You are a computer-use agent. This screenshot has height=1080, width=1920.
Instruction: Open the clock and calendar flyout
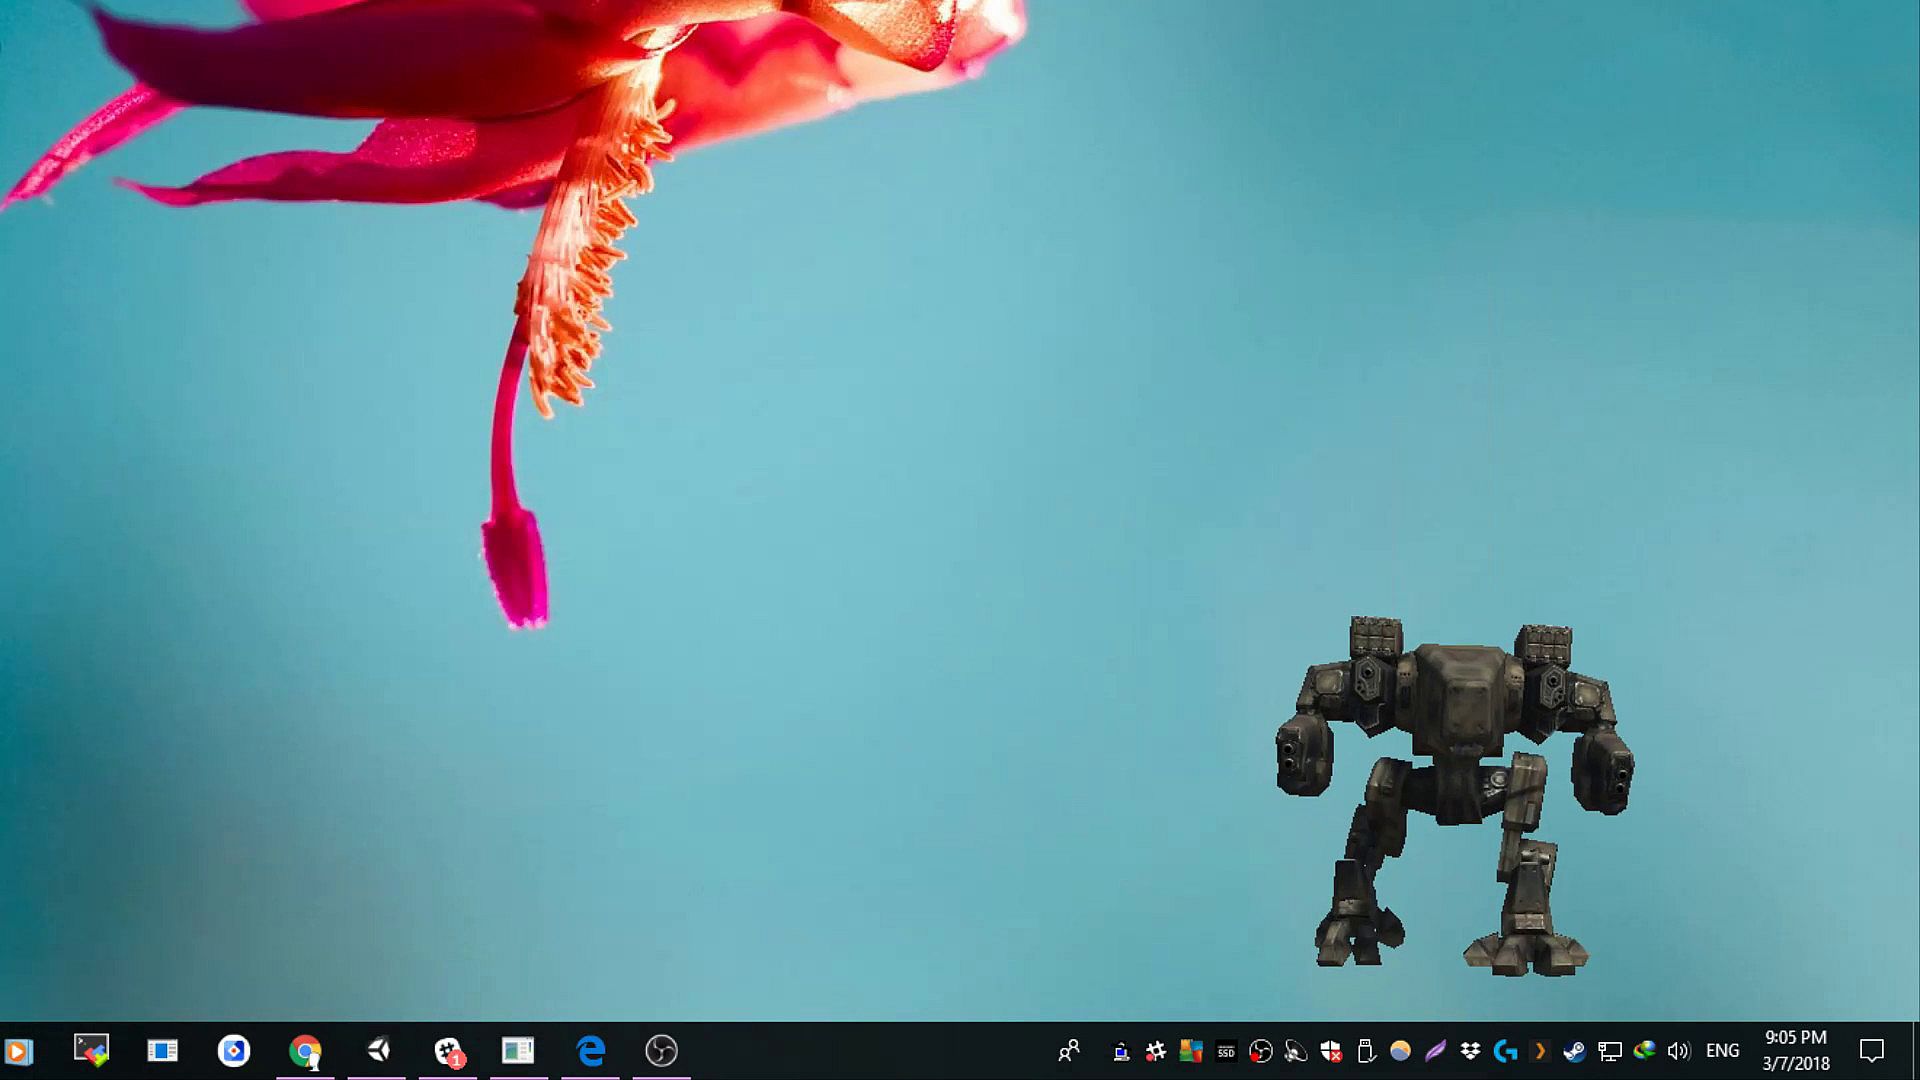coord(1795,1051)
